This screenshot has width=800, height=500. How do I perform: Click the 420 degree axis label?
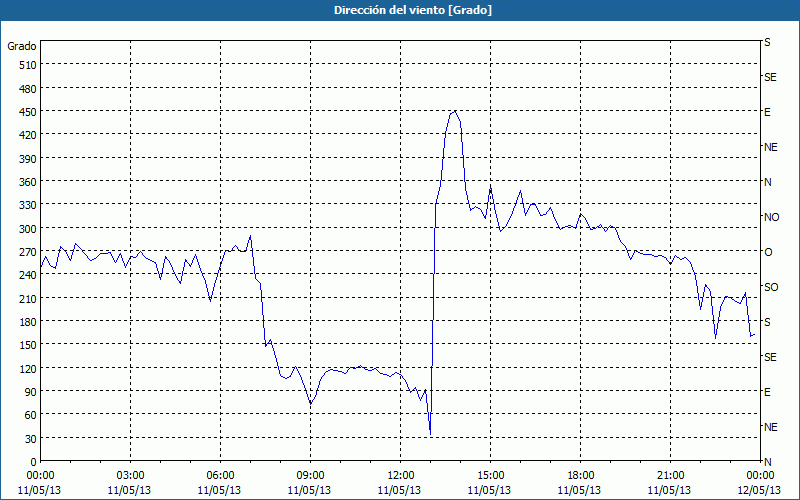tap(28, 135)
